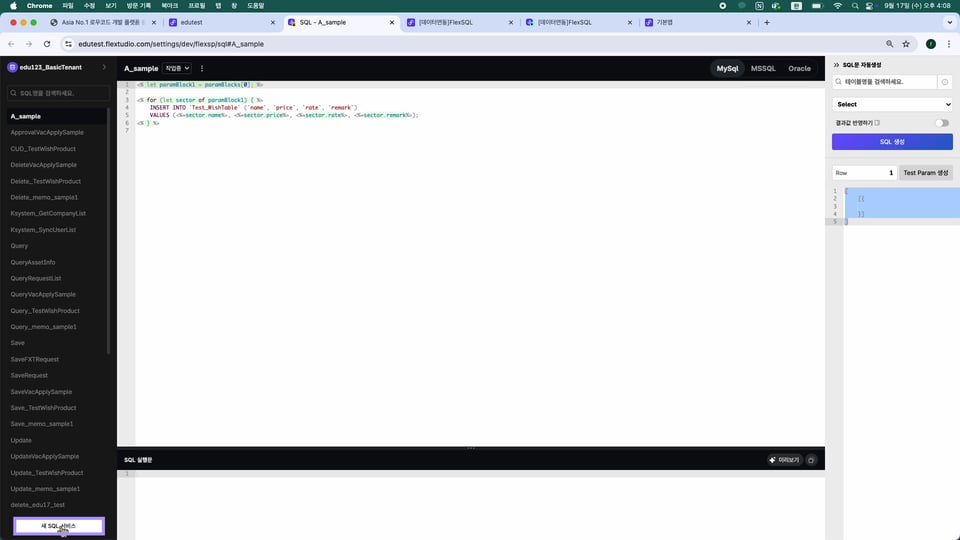This screenshot has height=540, width=960.
Task: Select SaveRequest in the list
Action: click(29, 375)
